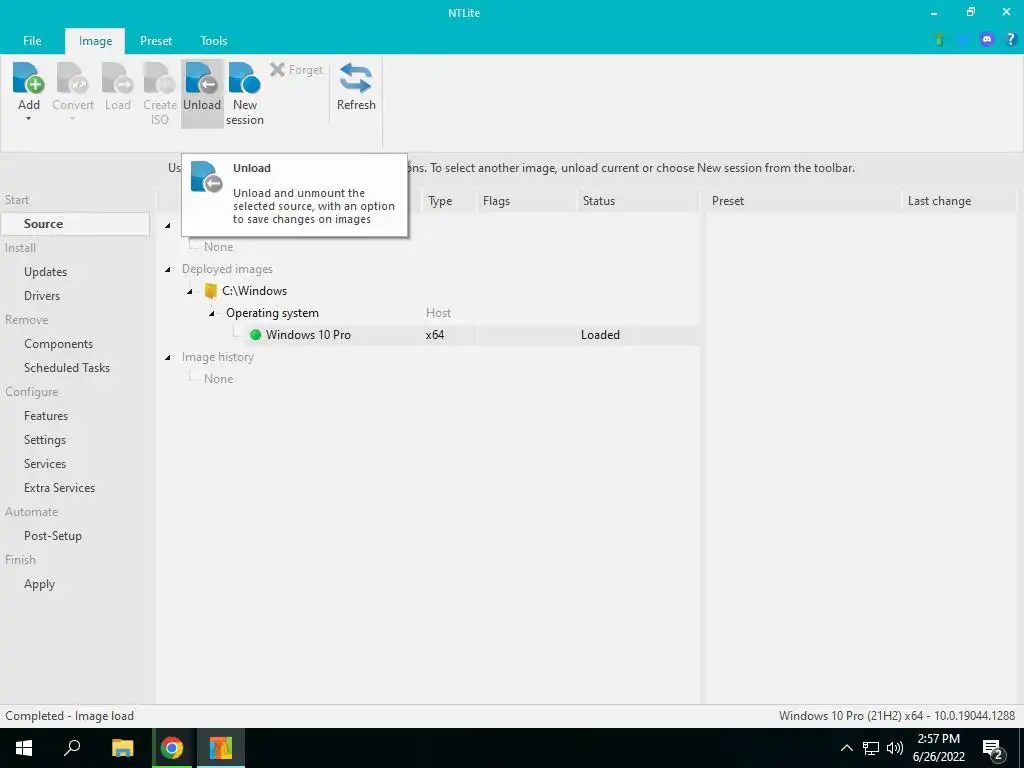Click the Windows 10 Pro (21H2) version text

[897, 716]
